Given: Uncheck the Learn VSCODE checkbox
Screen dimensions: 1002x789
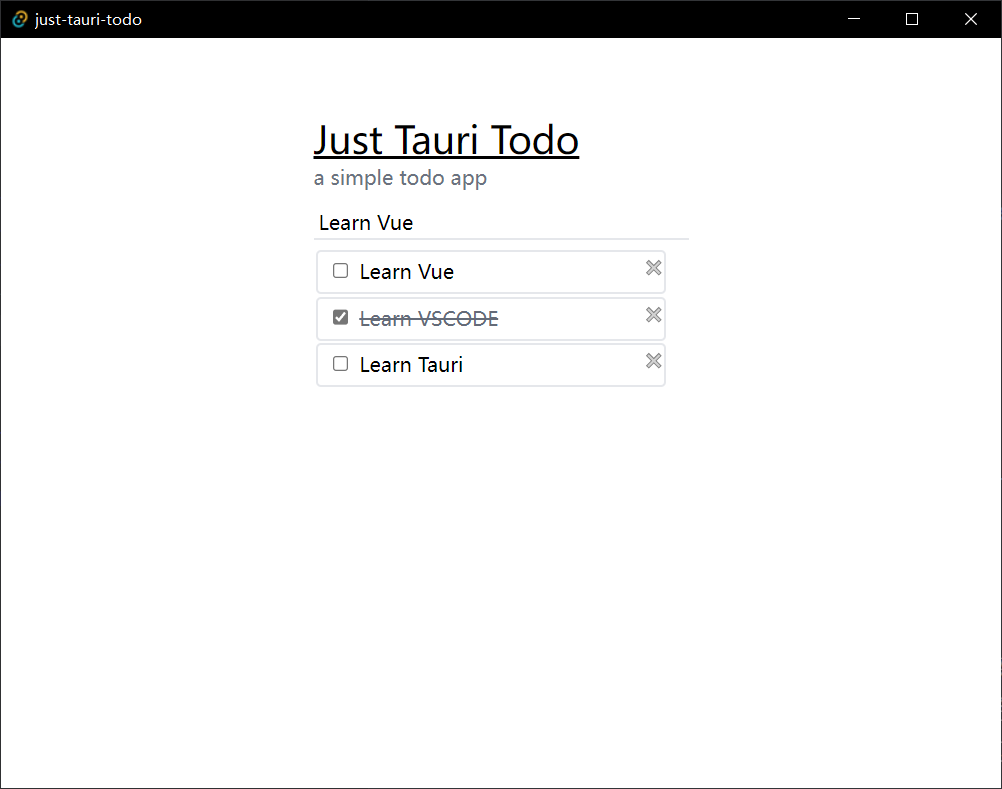Looking at the screenshot, I should [x=340, y=316].
